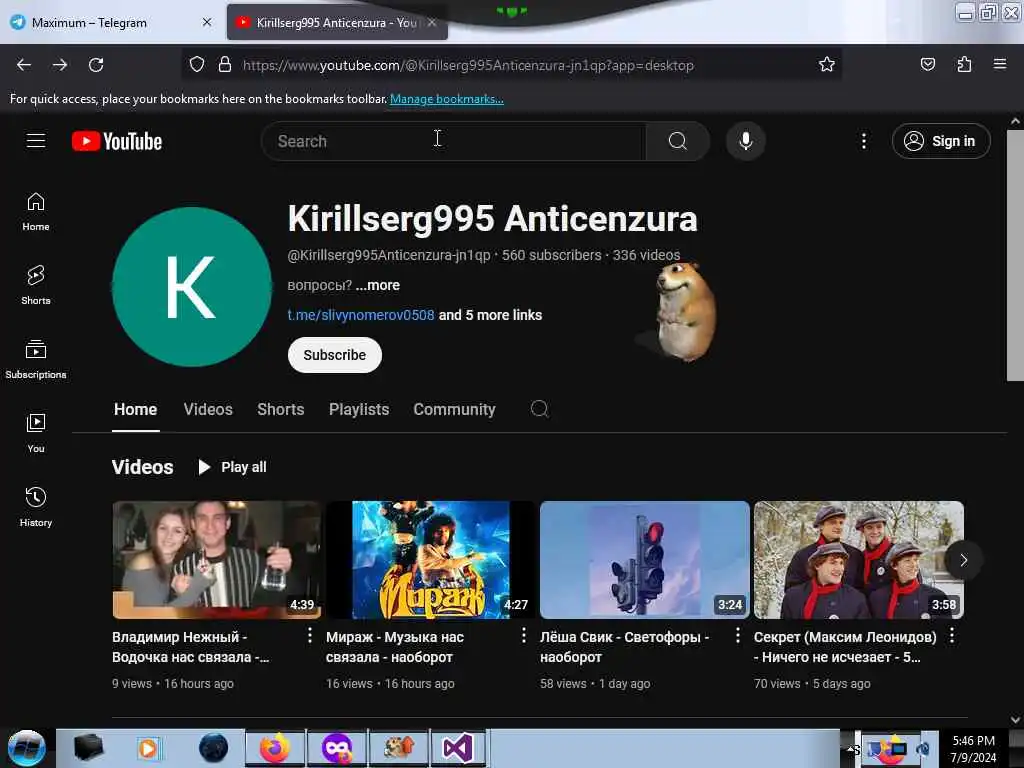Open more options for Владимир Нежный video
This screenshot has width=1024, height=768.
(x=310, y=635)
